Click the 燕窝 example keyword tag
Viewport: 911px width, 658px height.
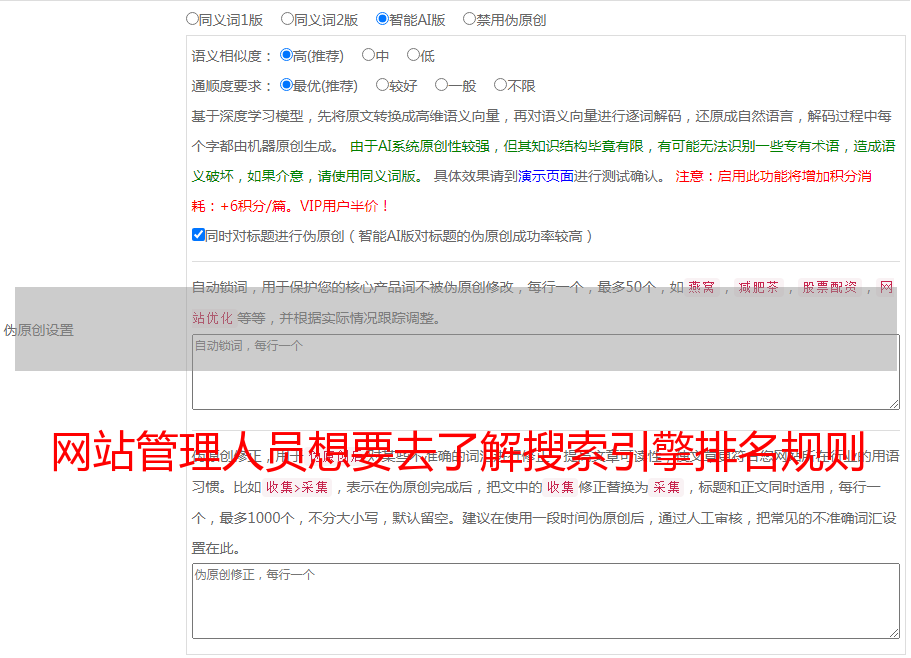[x=701, y=287]
